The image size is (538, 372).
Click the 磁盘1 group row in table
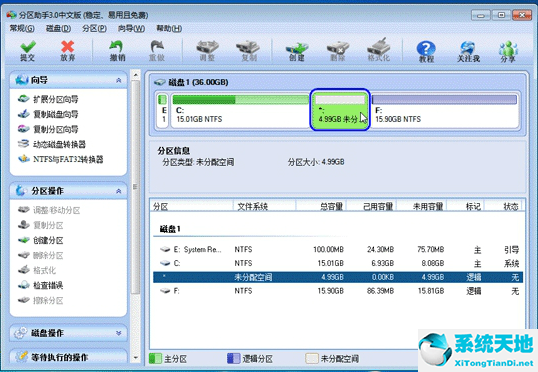pos(171,229)
